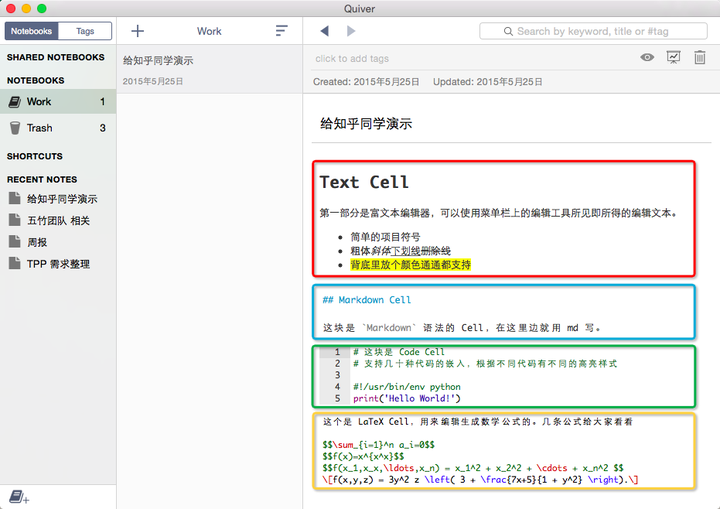Viewport: 720px width, 509px height.
Task: Open recent note 五竹团队 相关
Action: click(58, 221)
